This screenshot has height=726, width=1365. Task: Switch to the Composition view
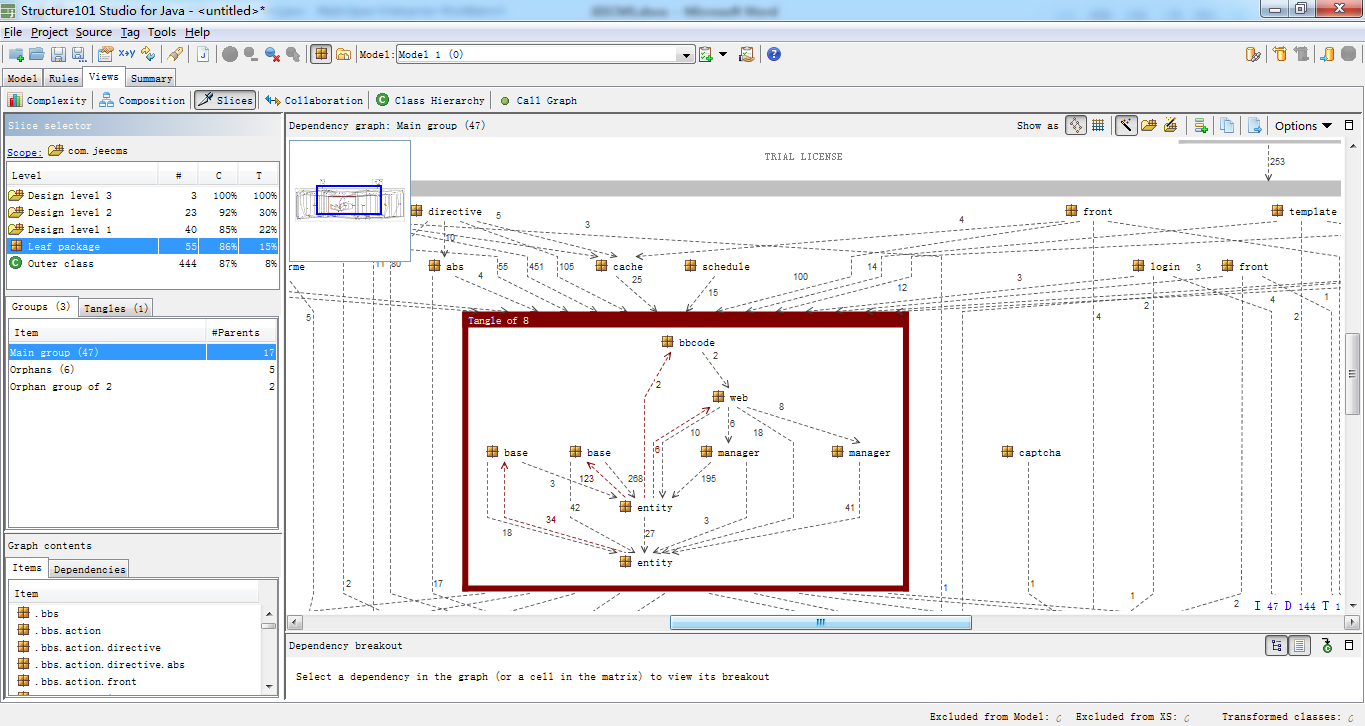tap(142, 100)
